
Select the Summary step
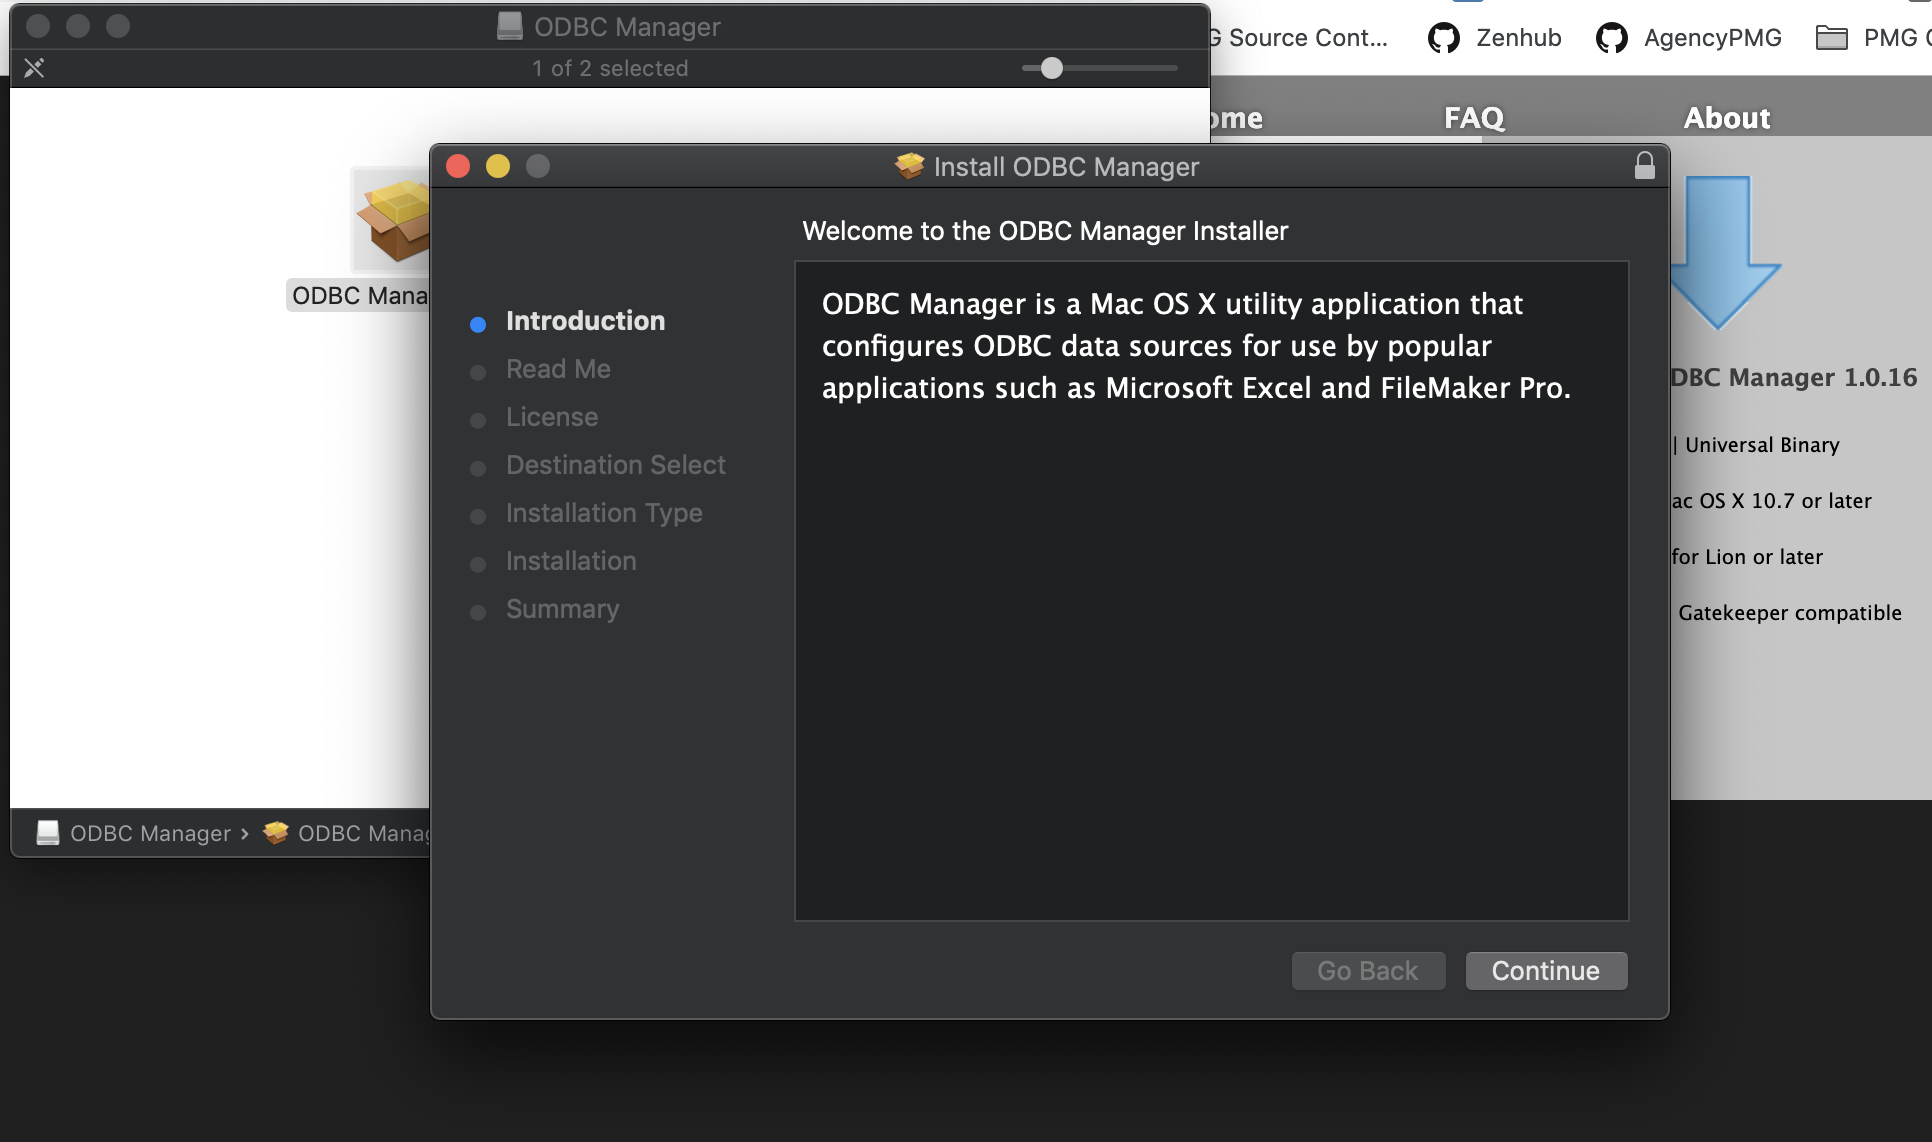coord(563,609)
